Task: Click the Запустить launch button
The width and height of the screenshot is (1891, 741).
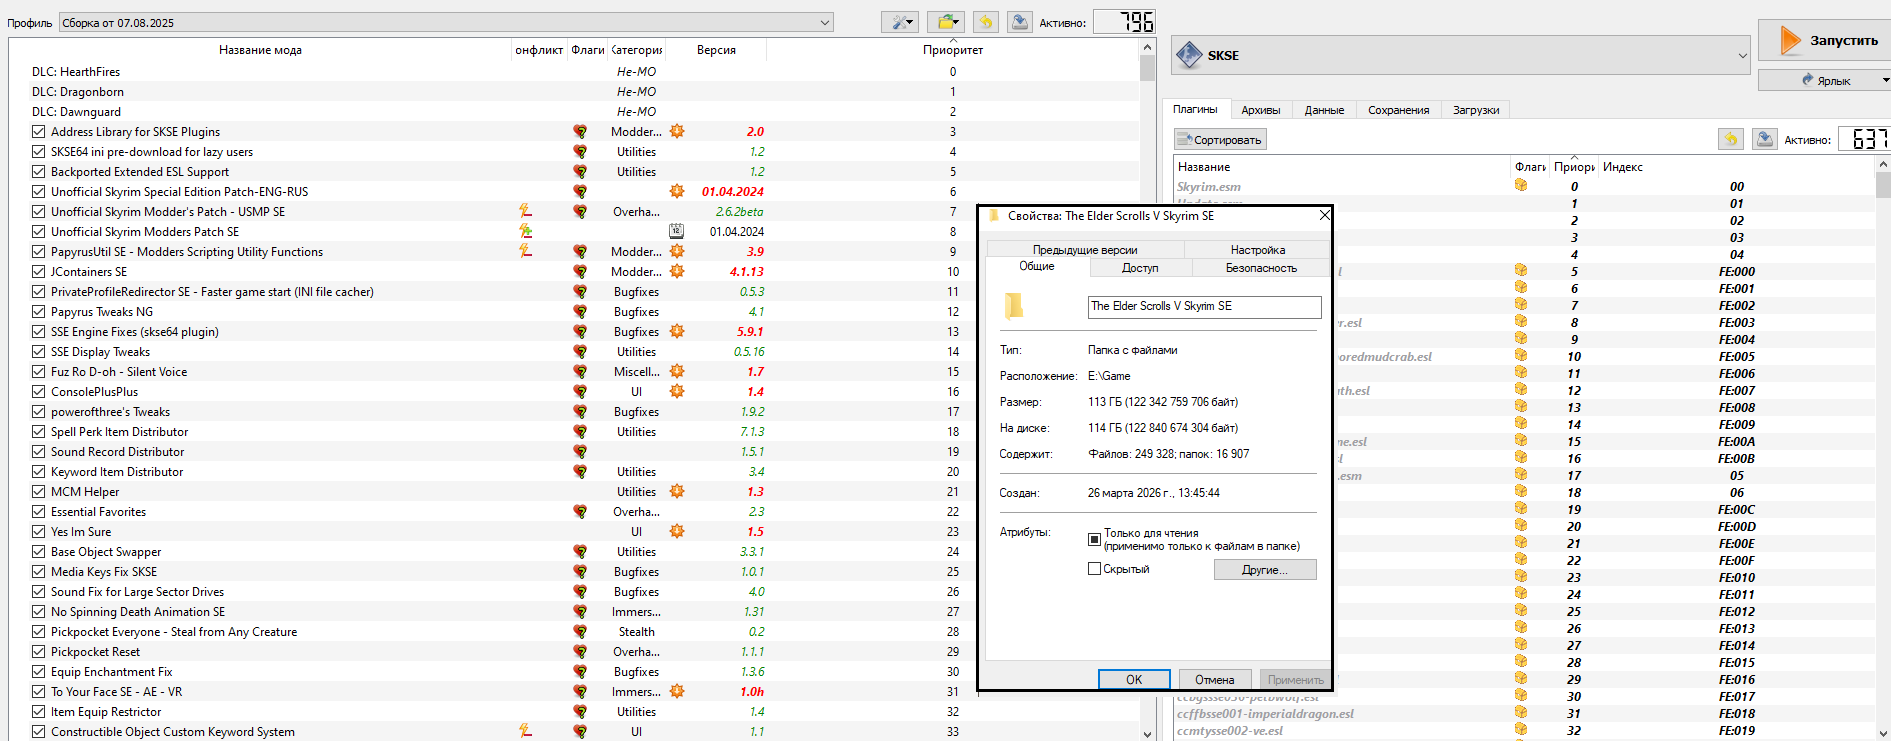Action: (1825, 41)
